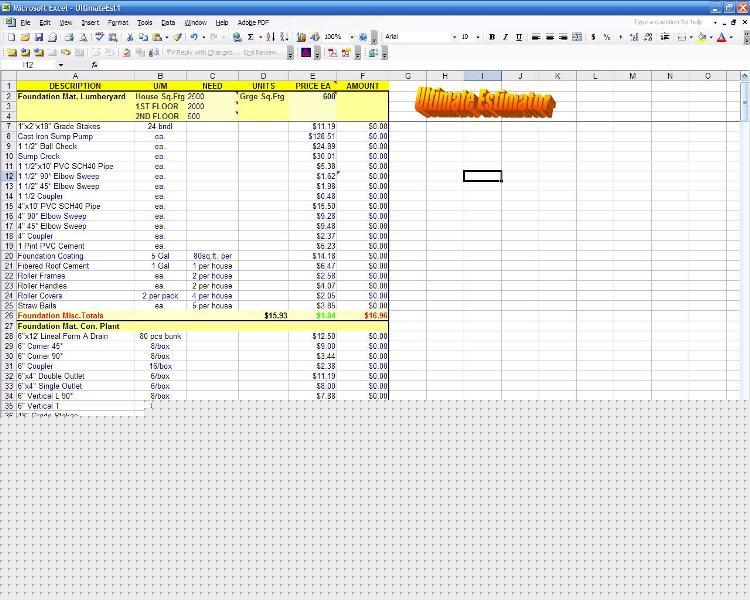Click the Print icon in the toolbar
Screen dimensions: 750x600
(69, 37)
